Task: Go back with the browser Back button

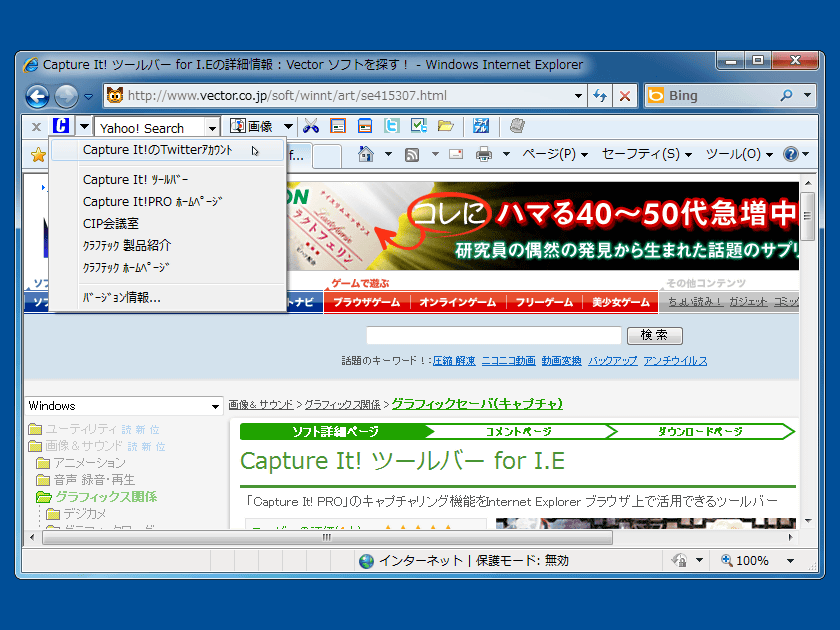Action: [x=38, y=96]
